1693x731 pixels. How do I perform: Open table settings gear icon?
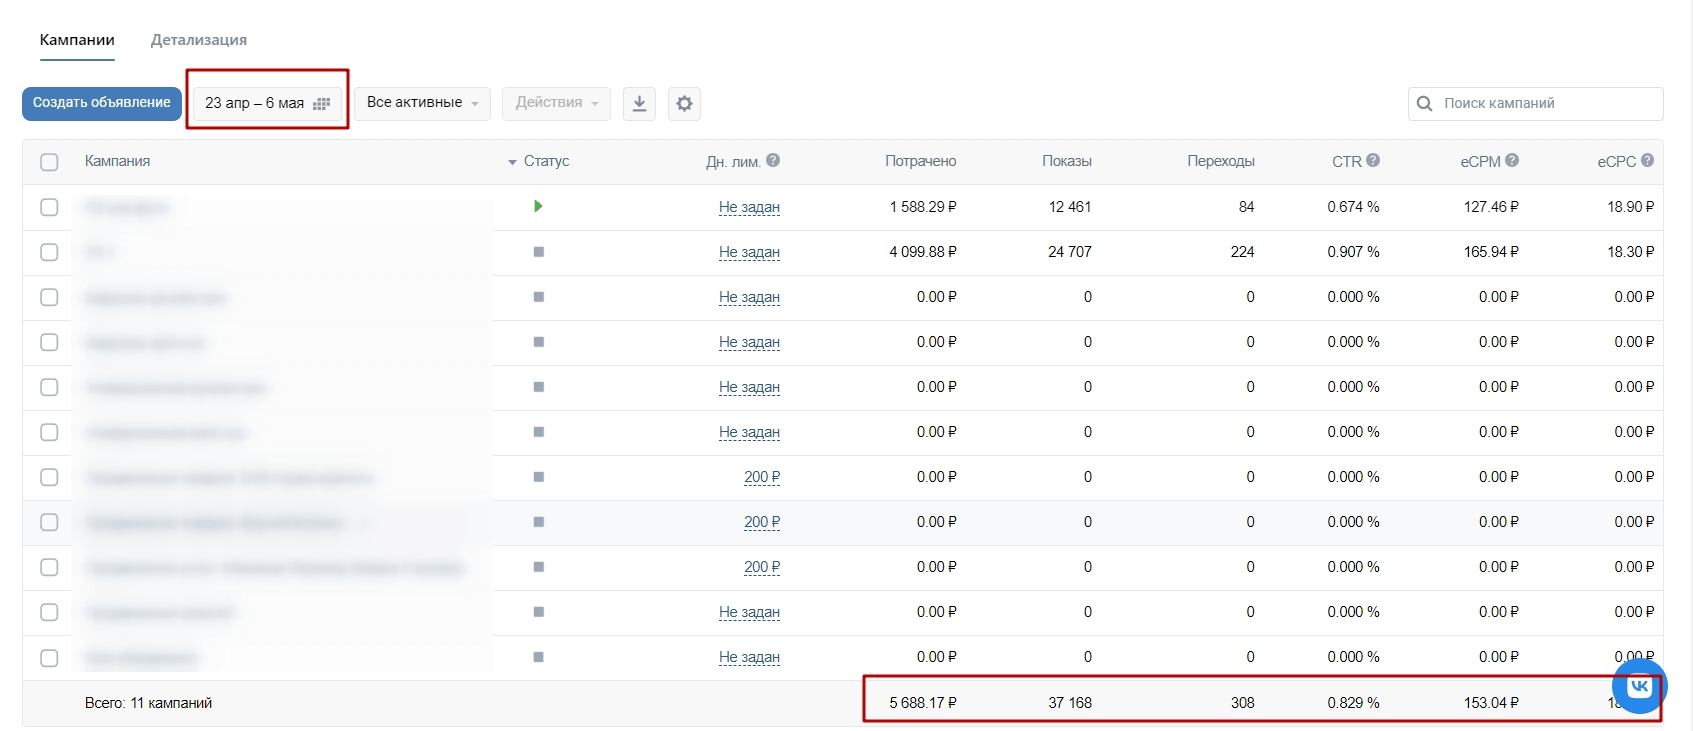coord(684,103)
